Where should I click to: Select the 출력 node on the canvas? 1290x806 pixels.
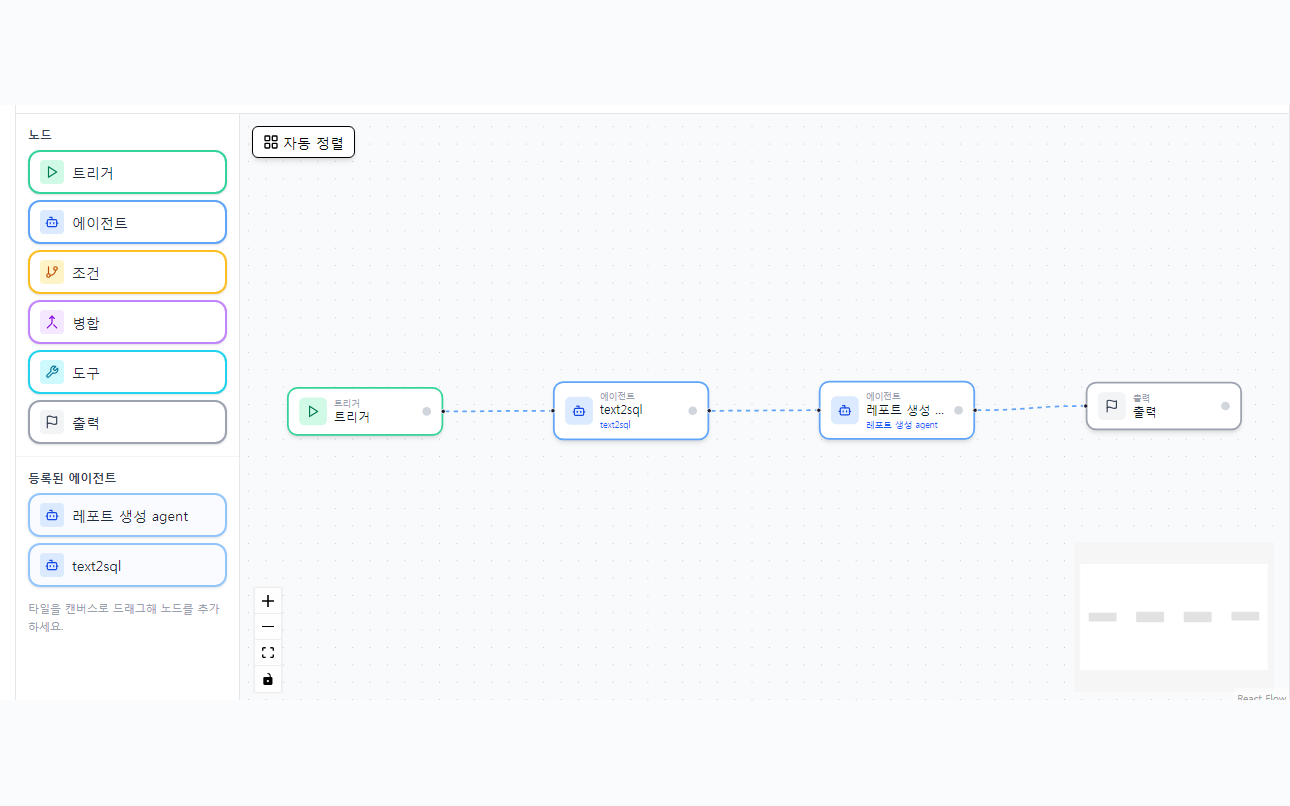[1164, 406]
